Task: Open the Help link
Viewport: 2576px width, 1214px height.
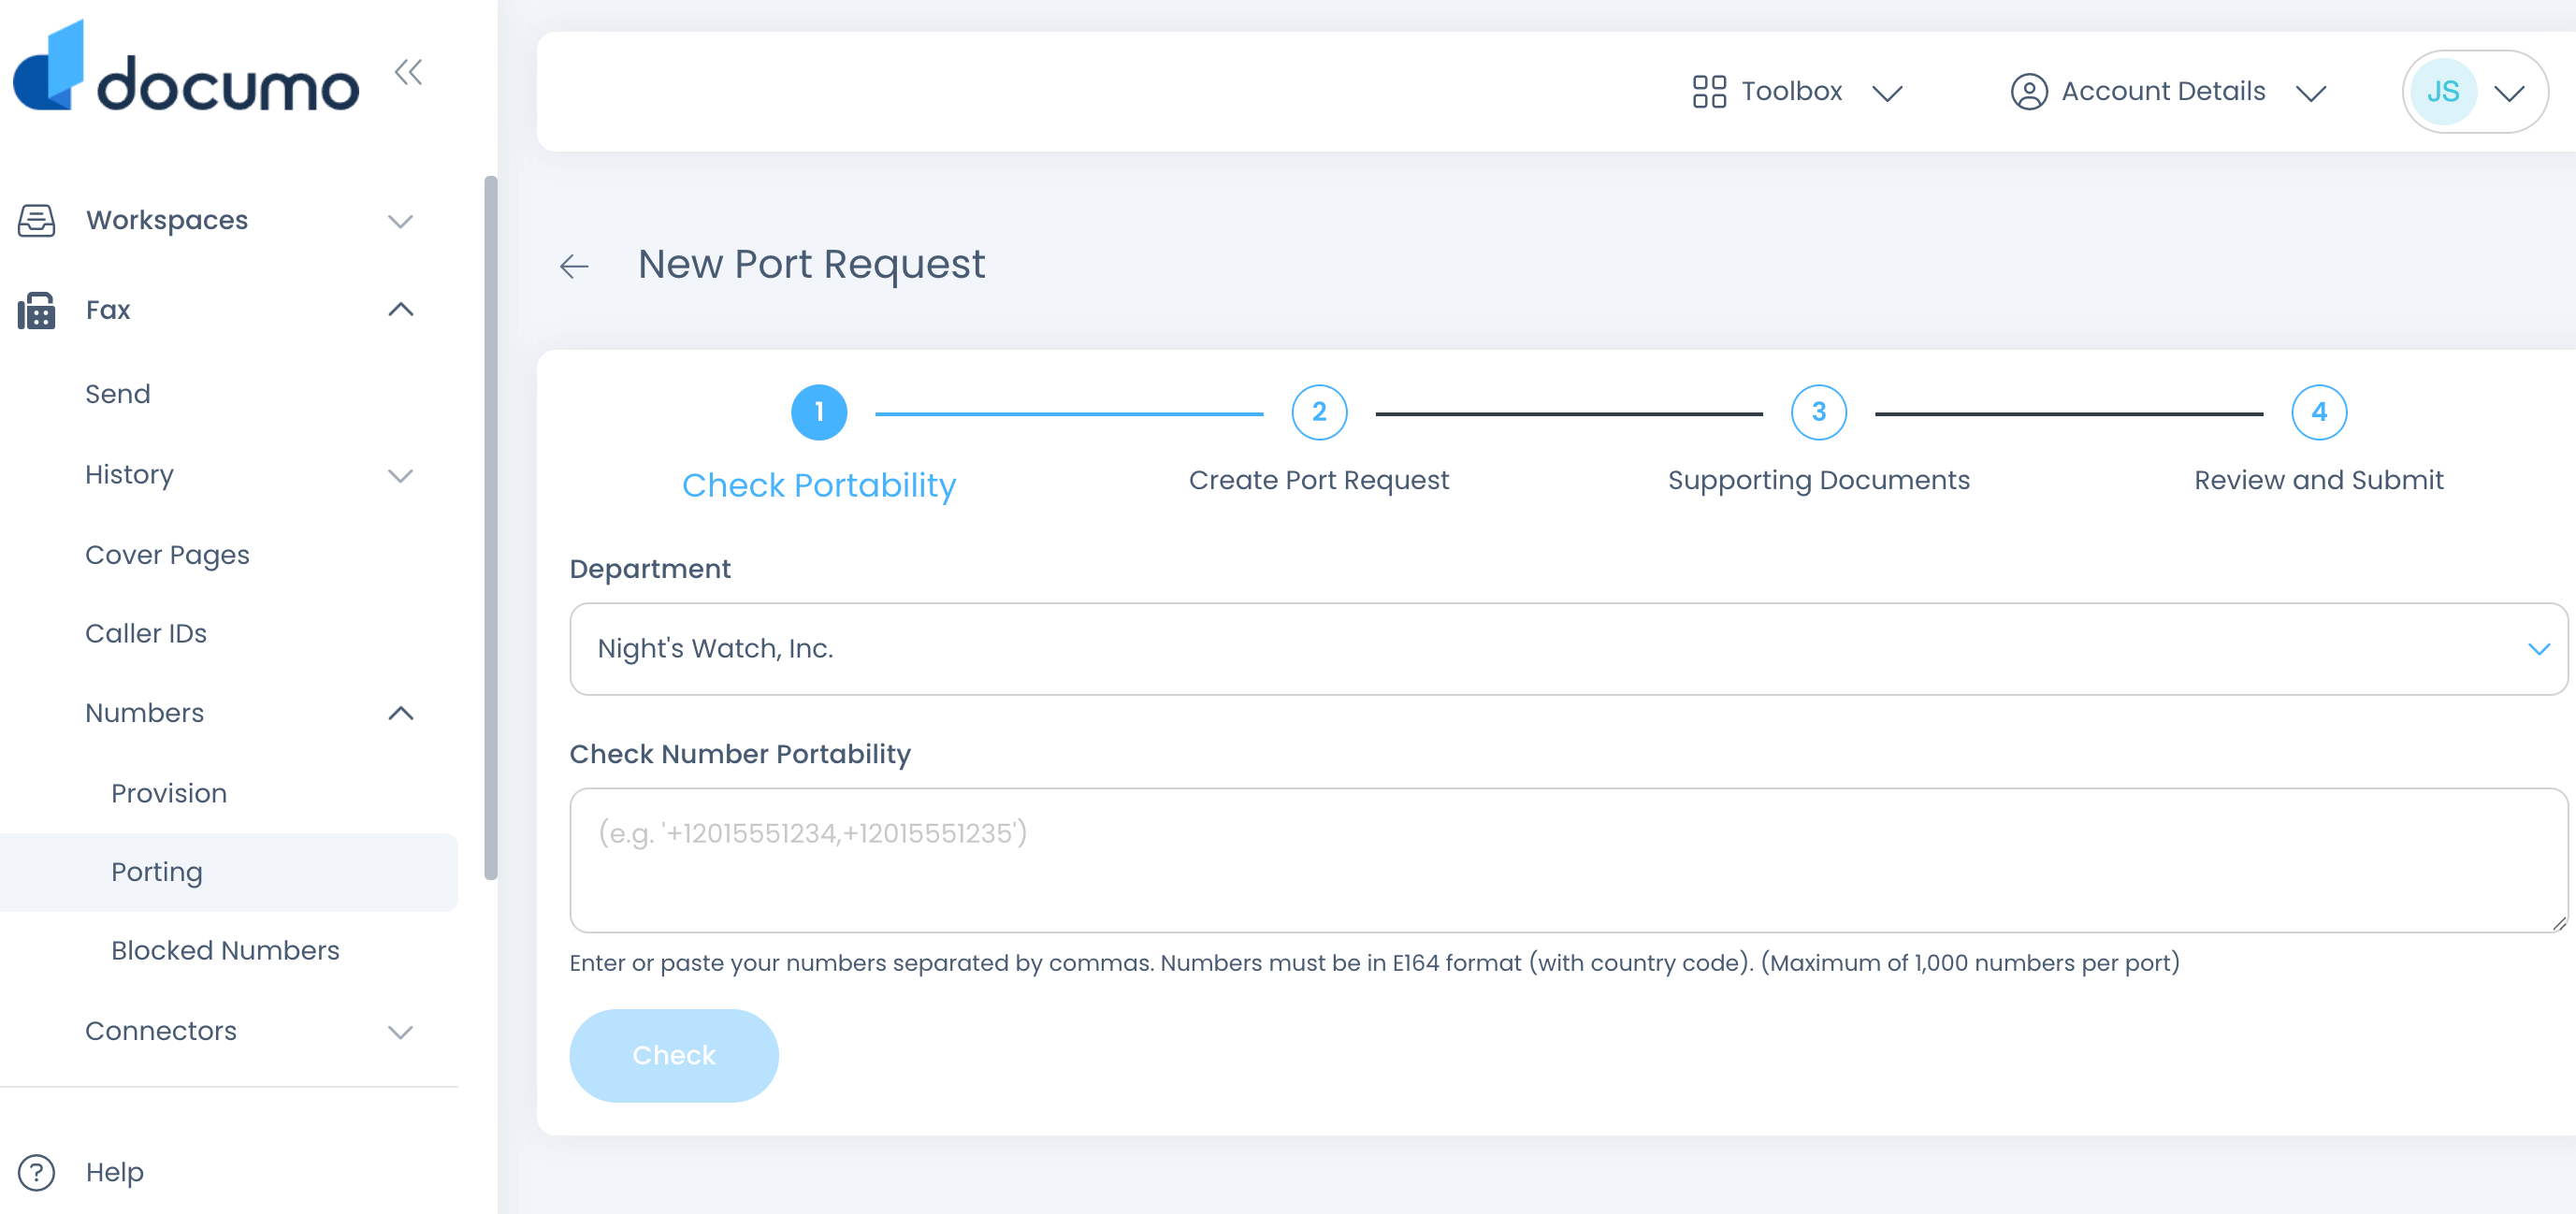Action: pyautogui.click(x=115, y=1172)
